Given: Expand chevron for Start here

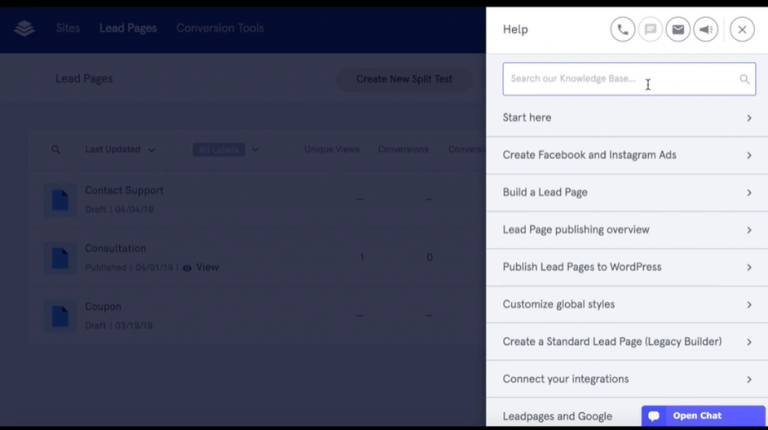Looking at the screenshot, I should click(749, 118).
